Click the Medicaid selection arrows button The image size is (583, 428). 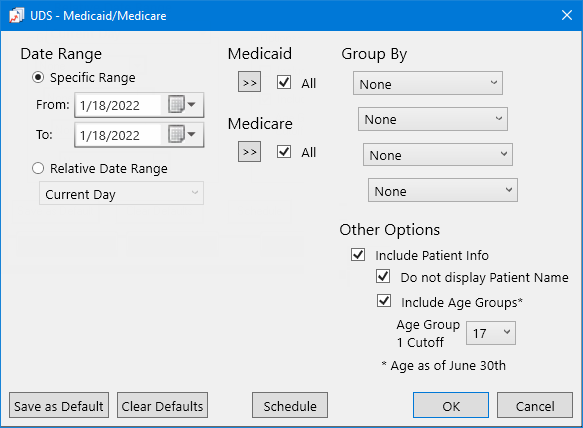(x=249, y=82)
